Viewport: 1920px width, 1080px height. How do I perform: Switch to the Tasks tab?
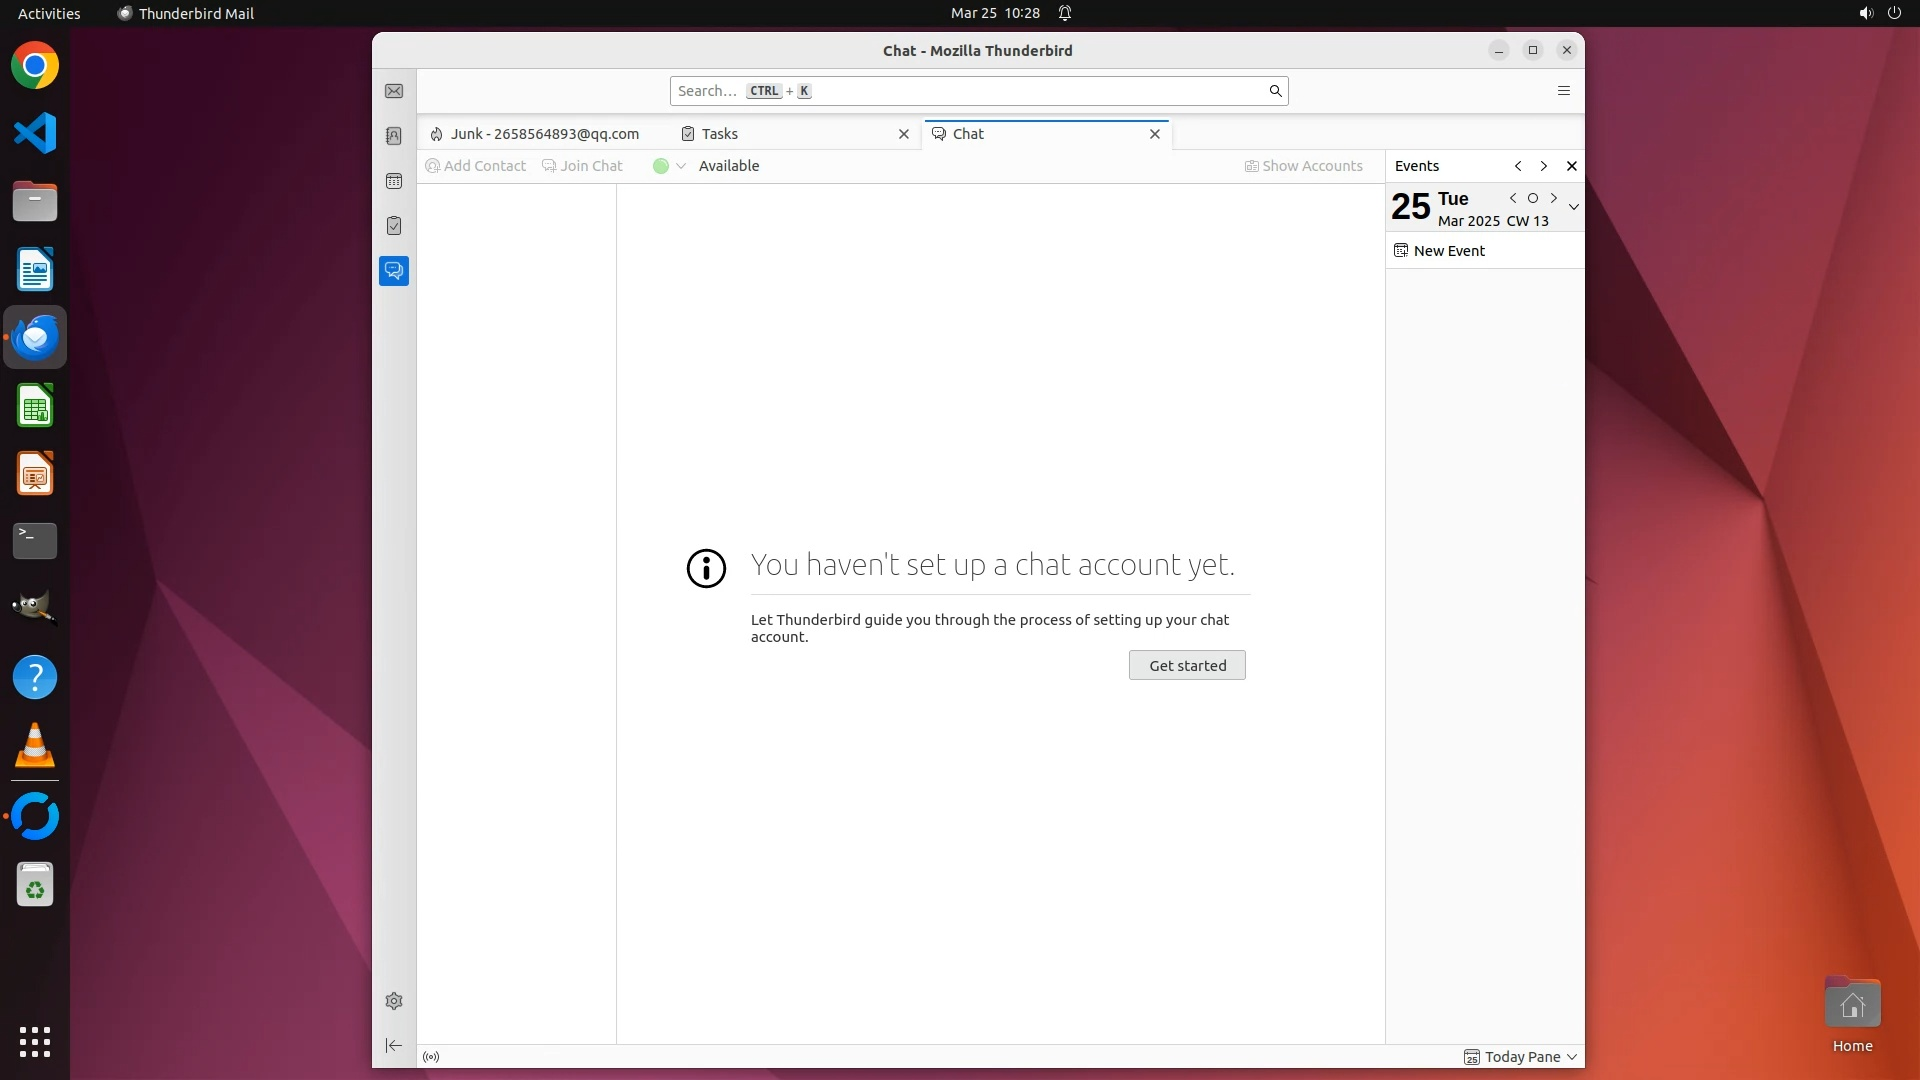pyautogui.click(x=720, y=134)
